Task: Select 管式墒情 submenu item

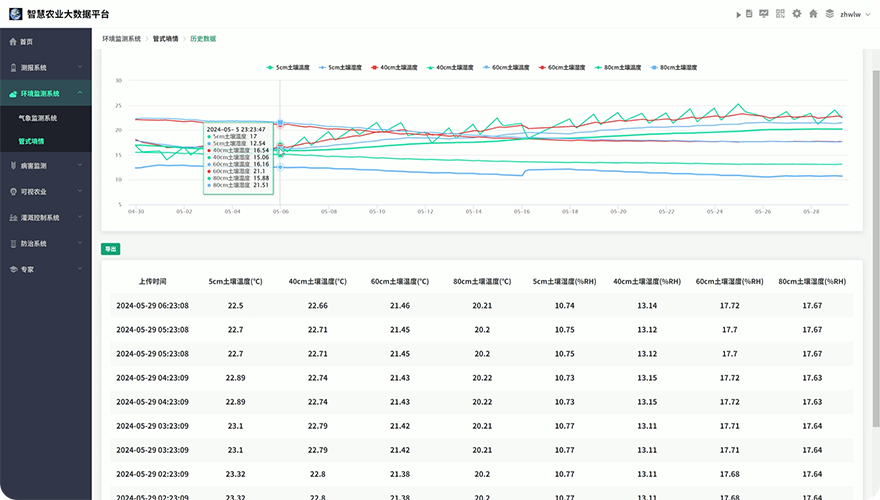Action: [45, 141]
